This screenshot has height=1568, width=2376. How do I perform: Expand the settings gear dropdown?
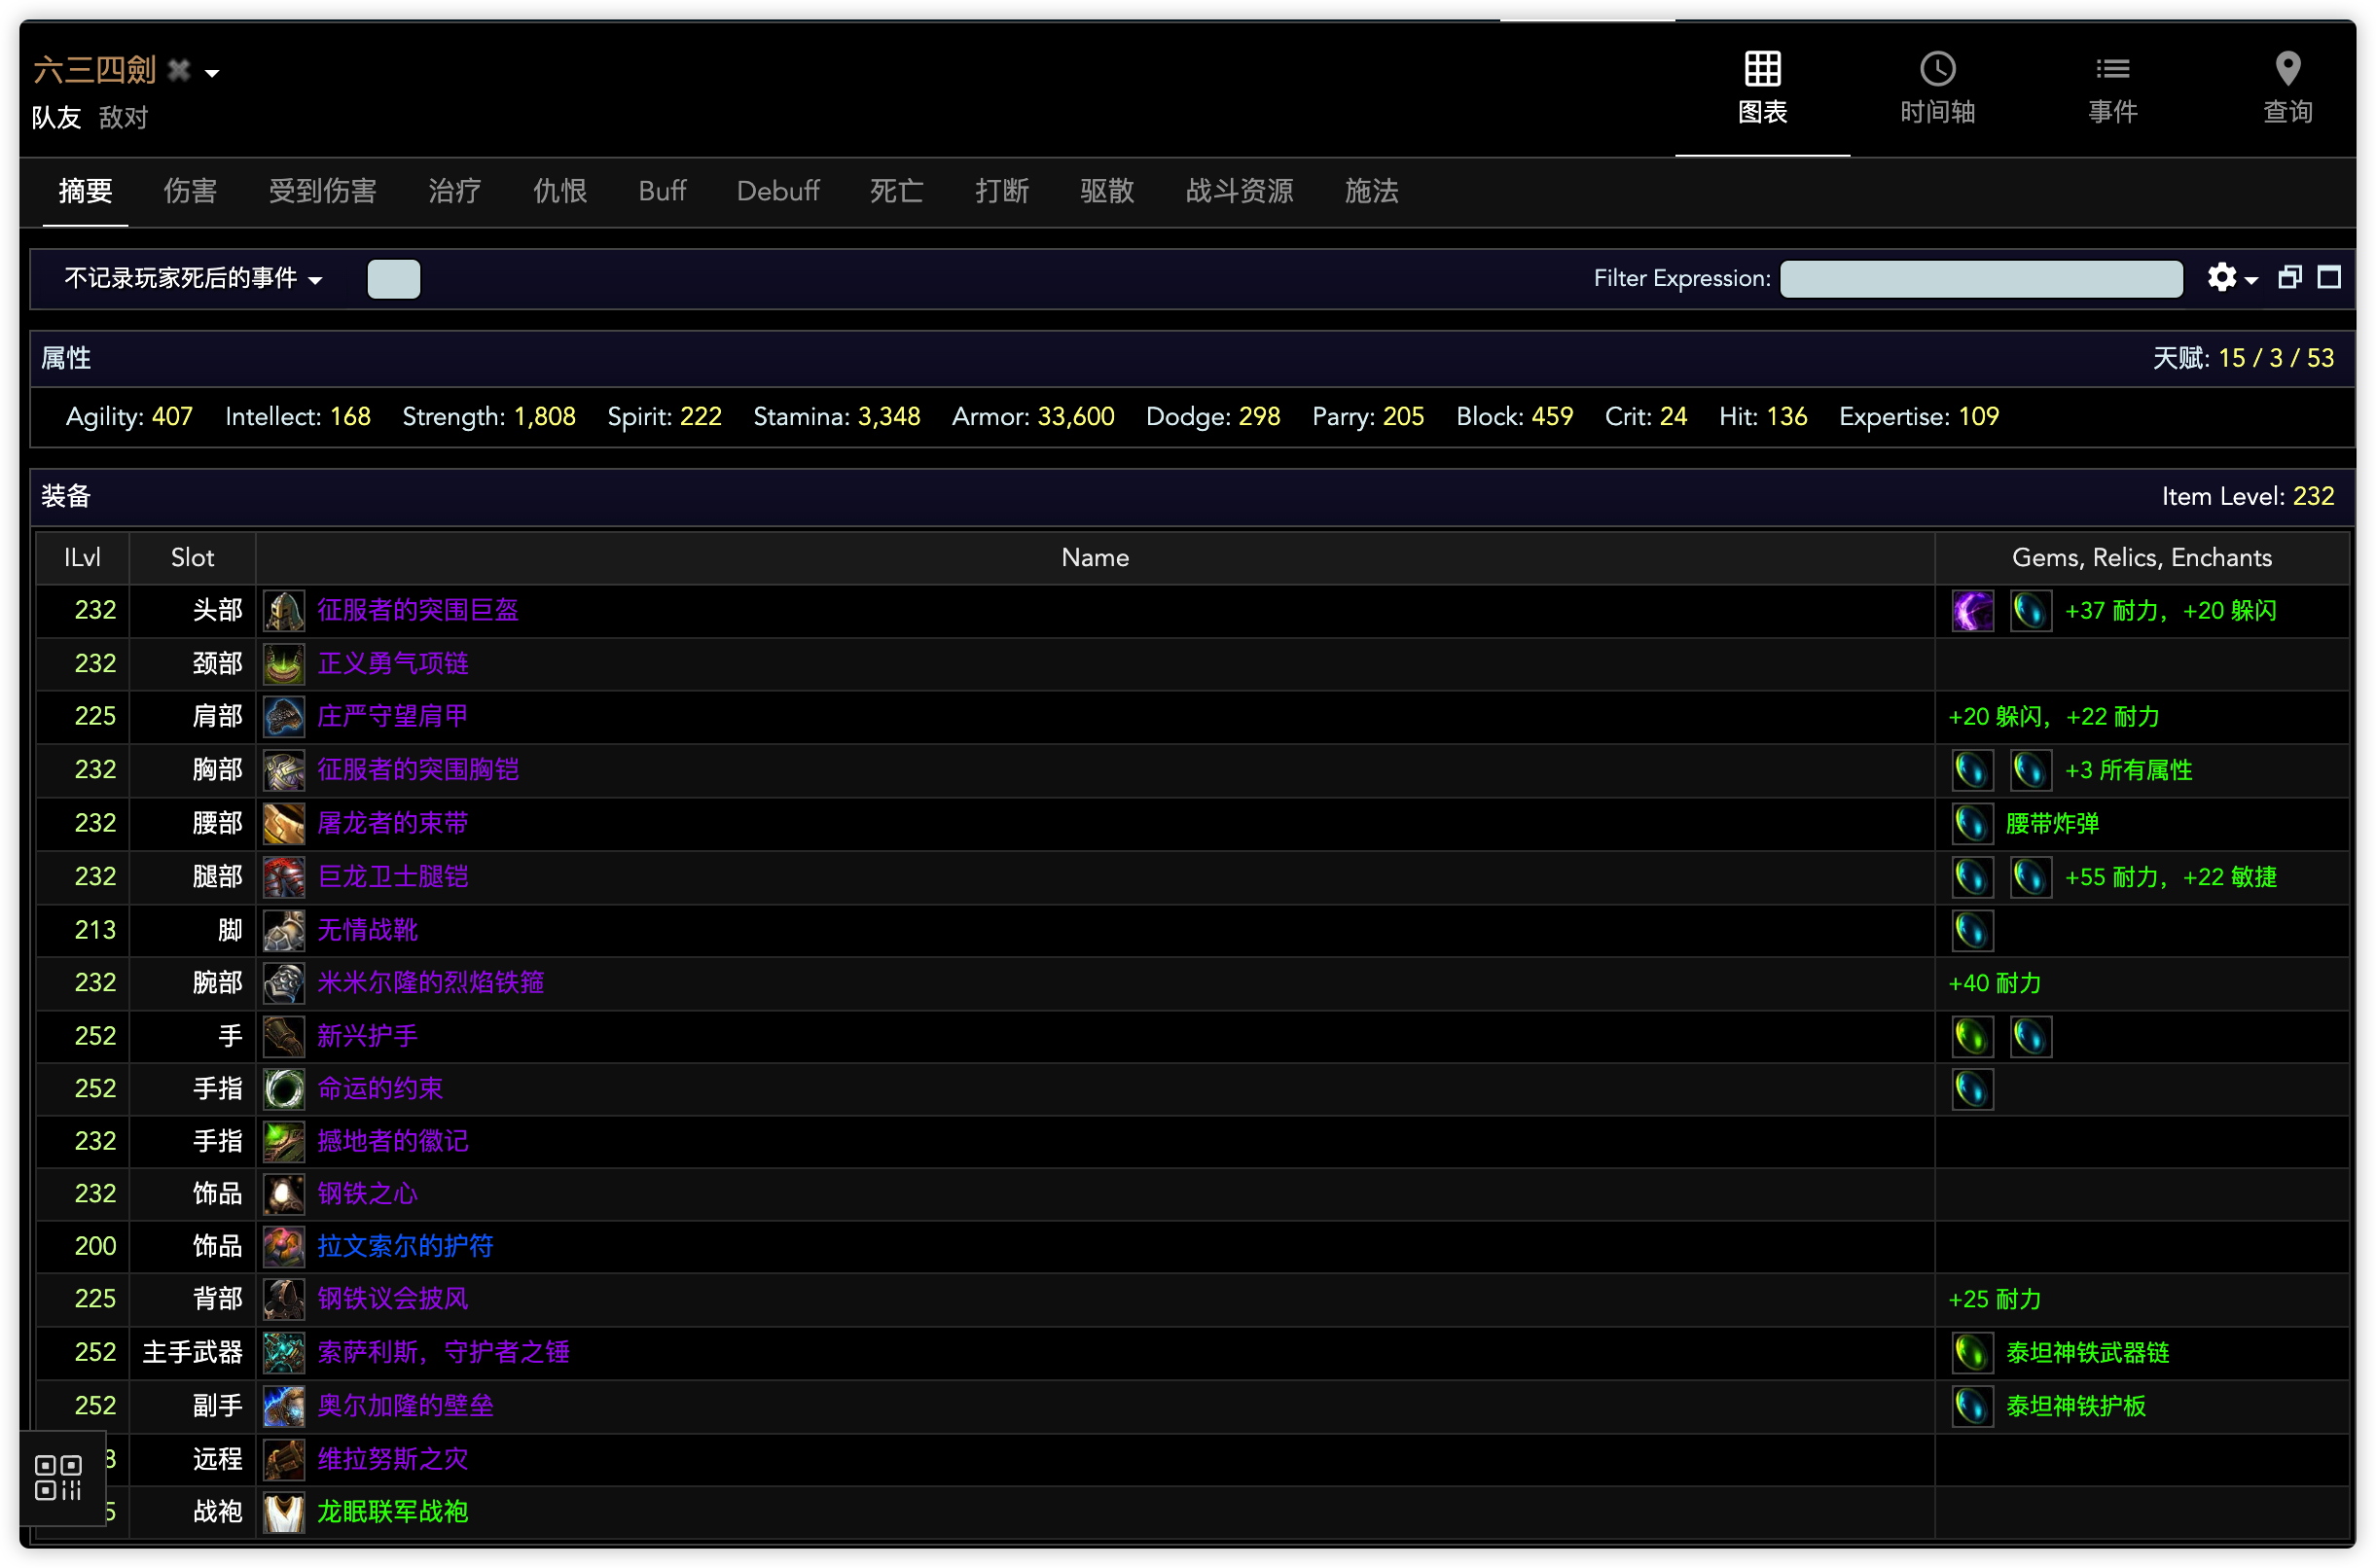click(x=2231, y=278)
